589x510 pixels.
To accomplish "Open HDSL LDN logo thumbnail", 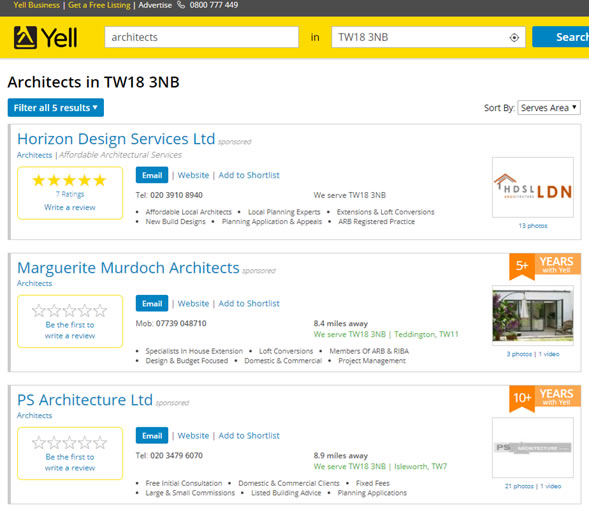I will pyautogui.click(x=533, y=187).
